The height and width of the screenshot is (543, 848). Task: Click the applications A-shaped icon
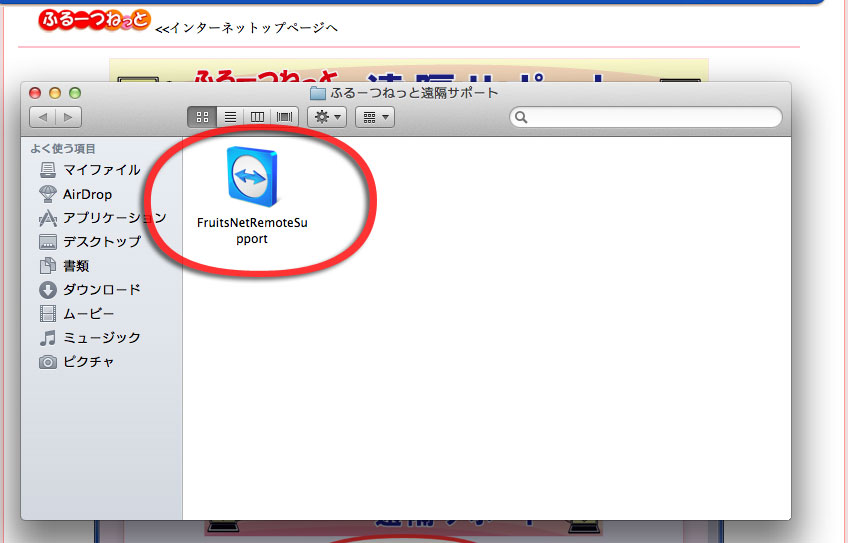coord(48,218)
